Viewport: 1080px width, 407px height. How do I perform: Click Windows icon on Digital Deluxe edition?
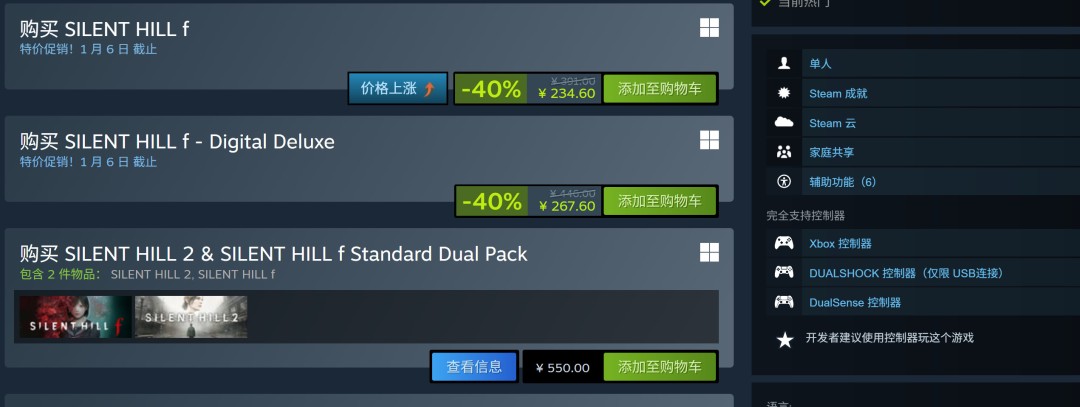pyautogui.click(x=709, y=140)
